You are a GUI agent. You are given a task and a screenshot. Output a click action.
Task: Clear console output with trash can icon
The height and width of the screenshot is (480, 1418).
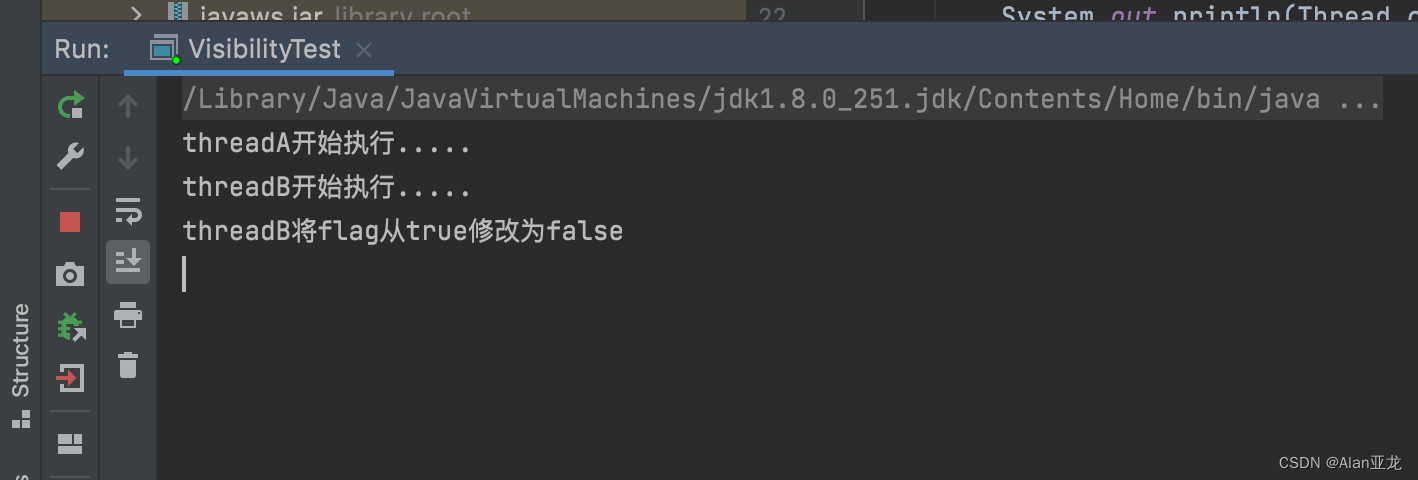click(x=128, y=365)
